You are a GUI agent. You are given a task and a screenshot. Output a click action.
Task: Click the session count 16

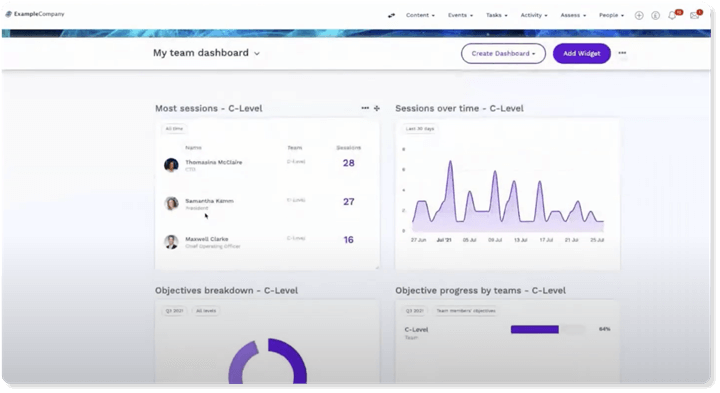[349, 240]
